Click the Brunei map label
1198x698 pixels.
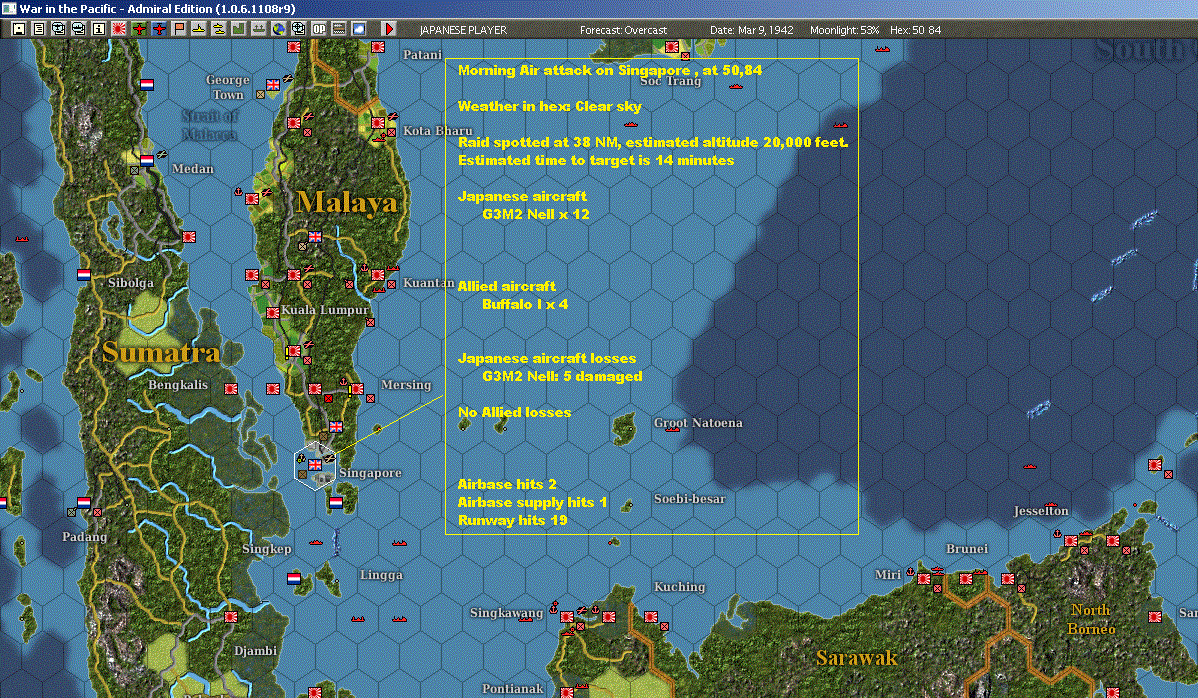966,548
